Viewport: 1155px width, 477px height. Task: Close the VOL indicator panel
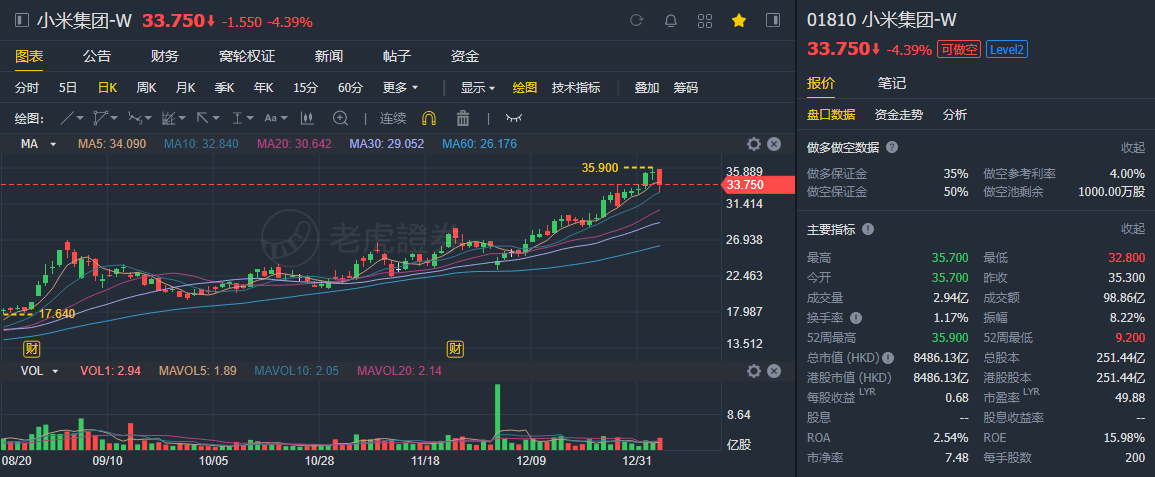[773, 370]
